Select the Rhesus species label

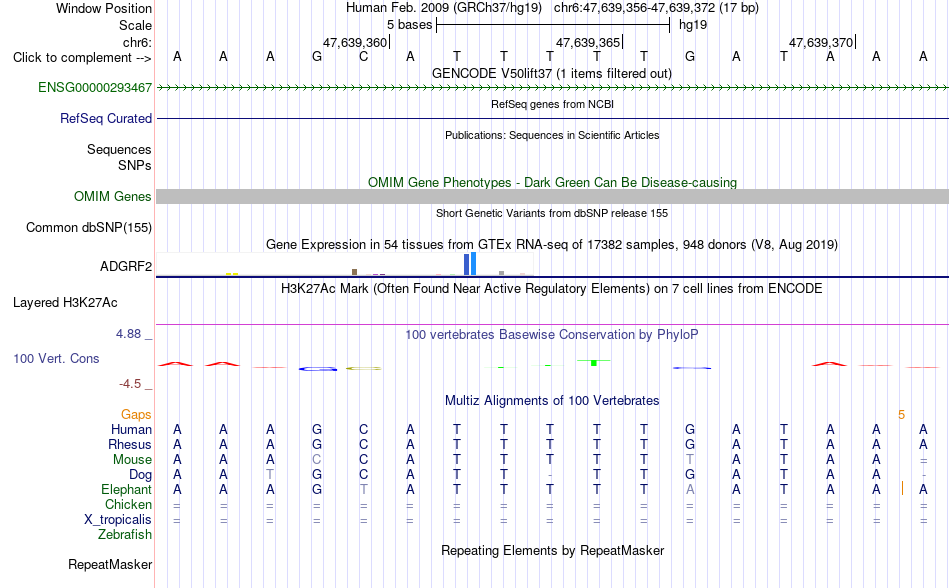[130, 444]
